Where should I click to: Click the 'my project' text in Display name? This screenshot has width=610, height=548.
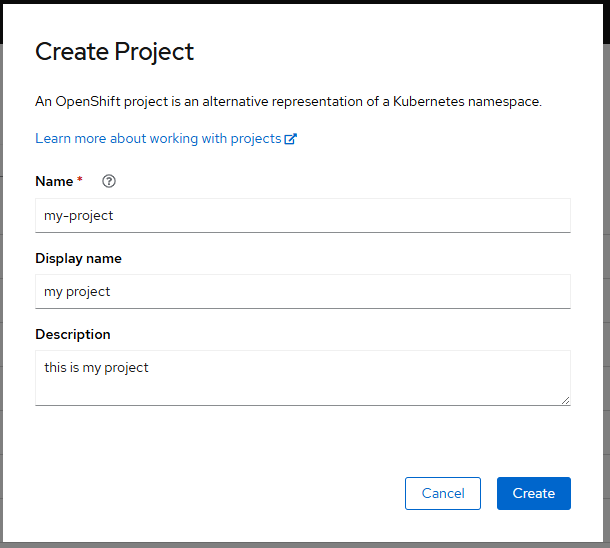coord(77,292)
